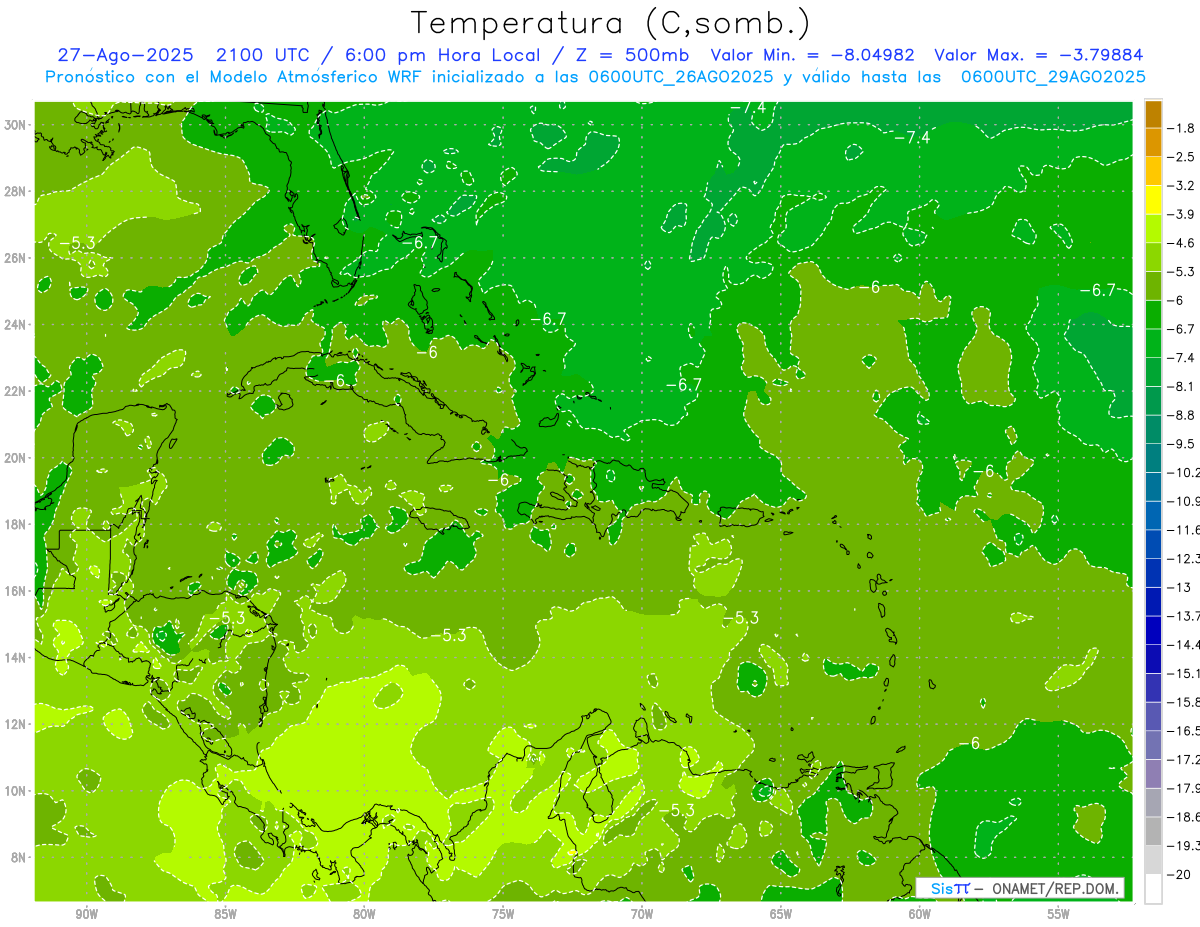Click the '90W' longitude axis label
The width and height of the screenshot is (1200, 927).
pos(87,914)
